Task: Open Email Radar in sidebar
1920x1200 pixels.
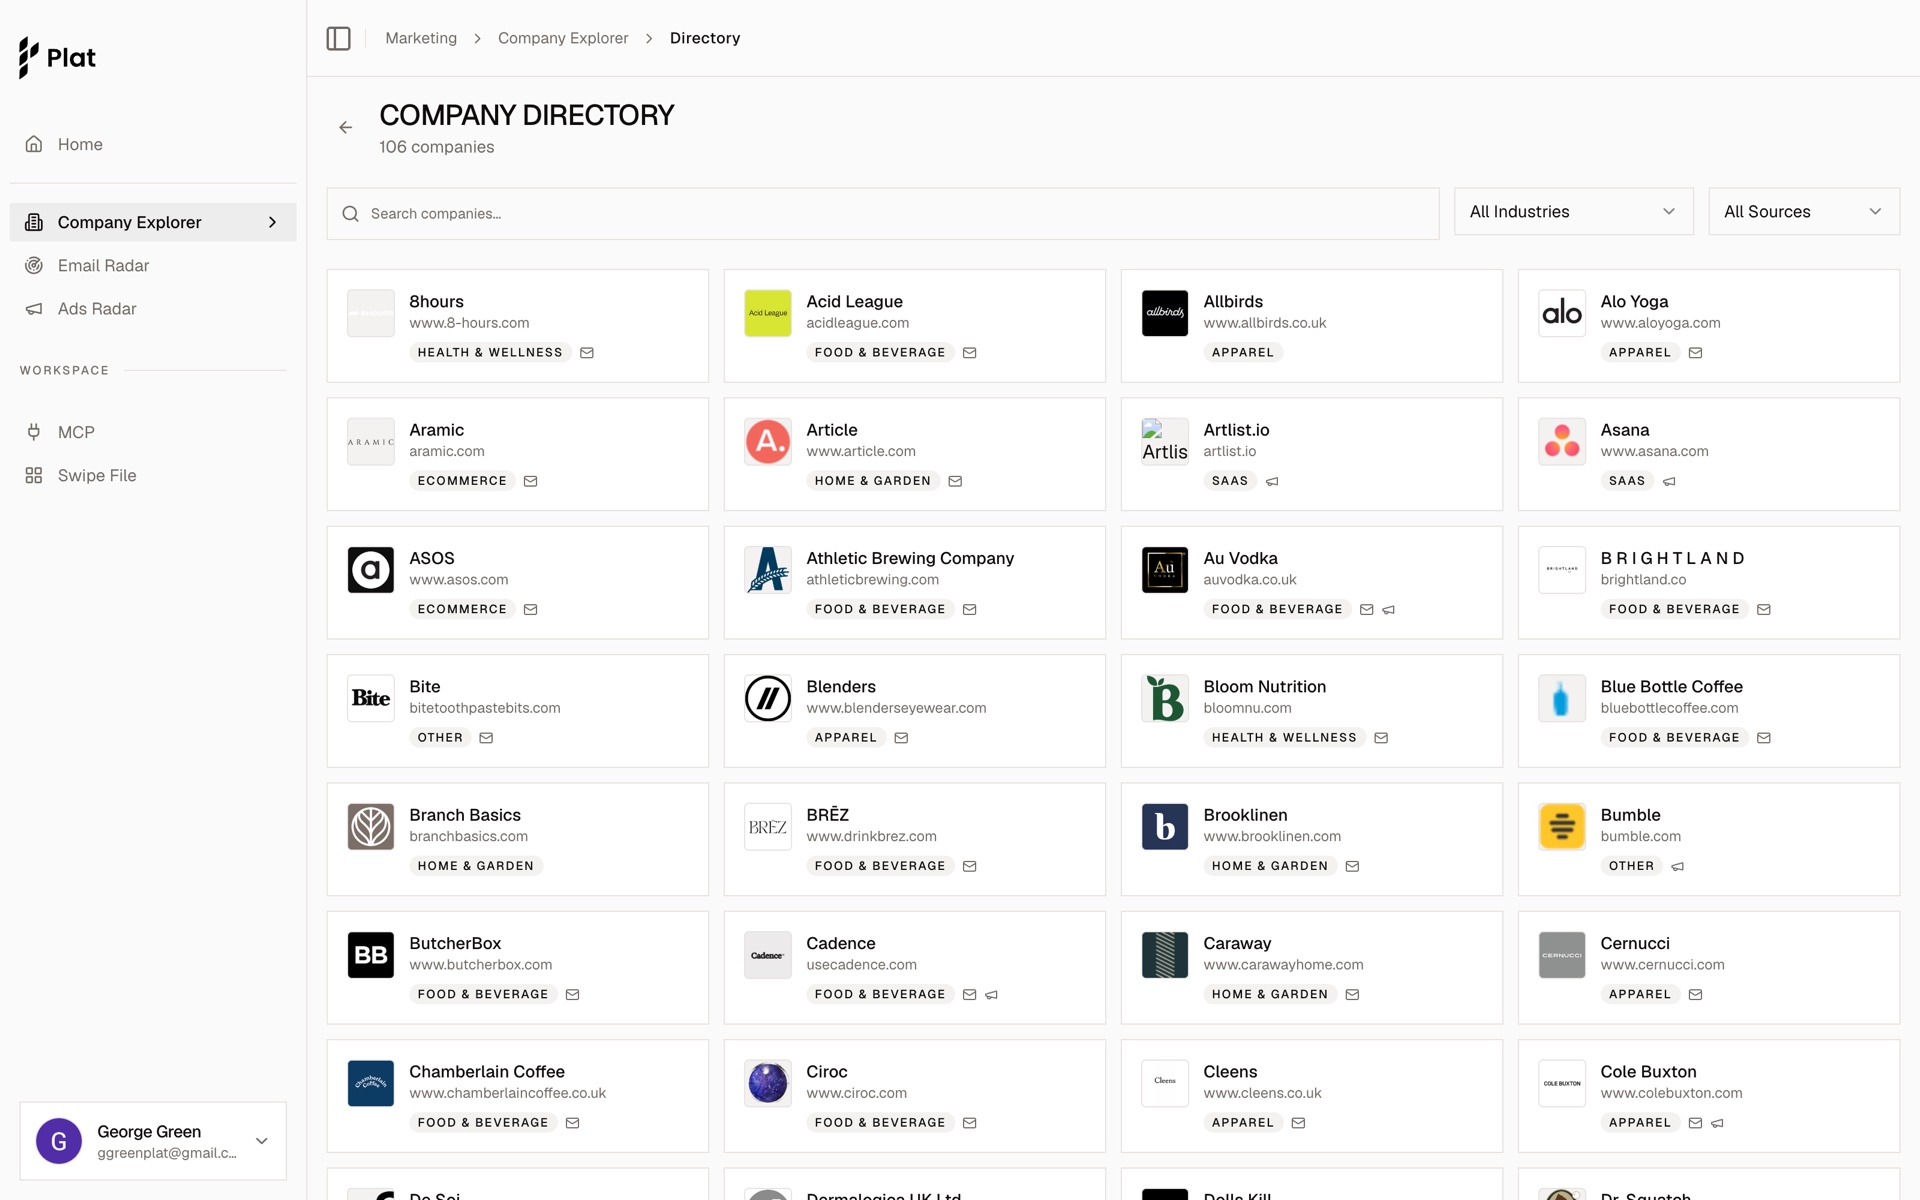Action: click(x=153, y=265)
